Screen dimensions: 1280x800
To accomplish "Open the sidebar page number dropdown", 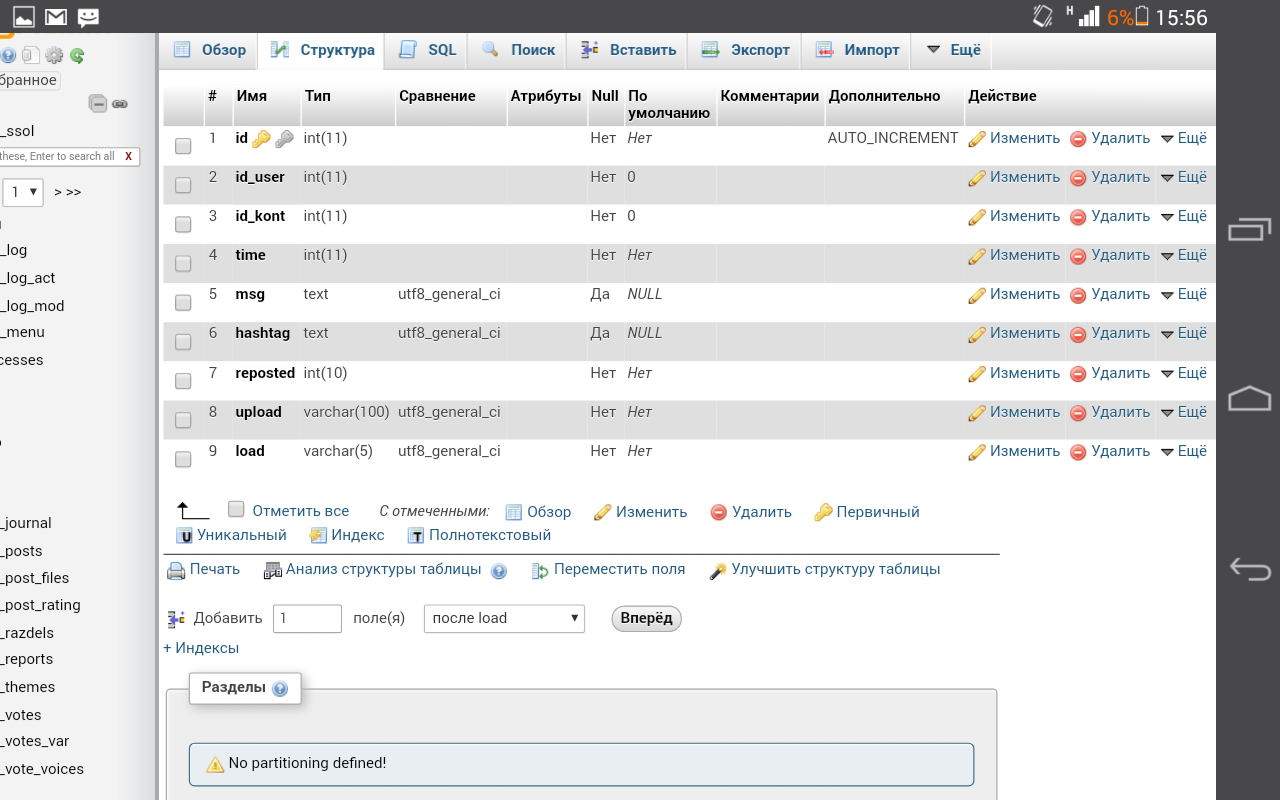I will (24, 192).
